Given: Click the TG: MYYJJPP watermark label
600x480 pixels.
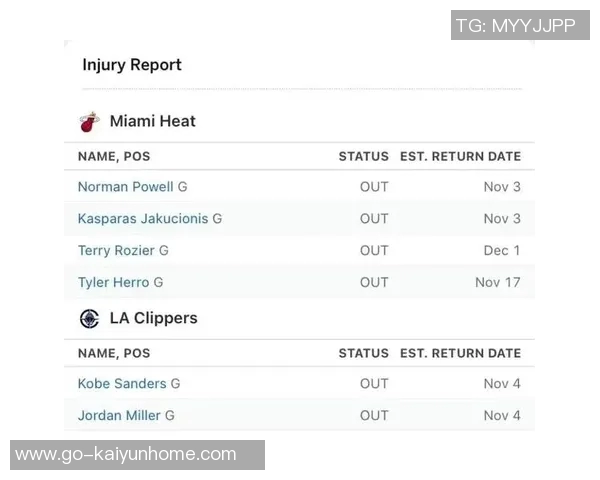Looking at the screenshot, I should [515, 26].
